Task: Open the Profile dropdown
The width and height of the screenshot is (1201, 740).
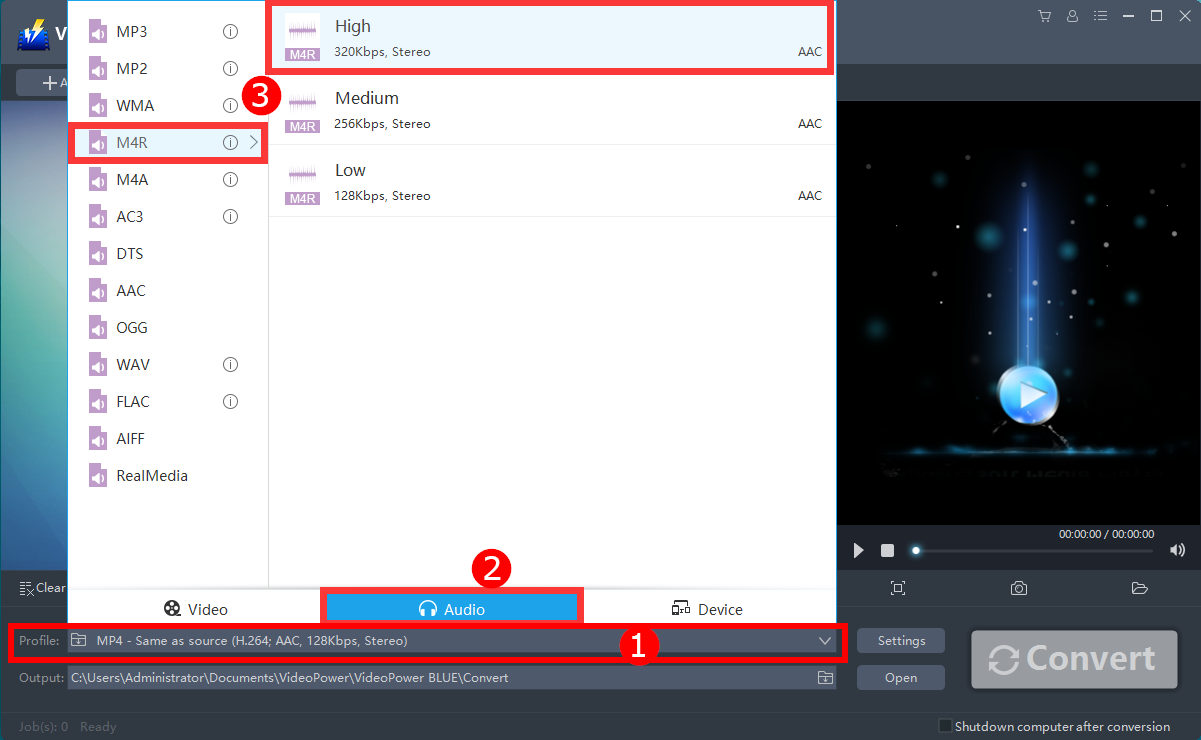Action: click(x=824, y=641)
